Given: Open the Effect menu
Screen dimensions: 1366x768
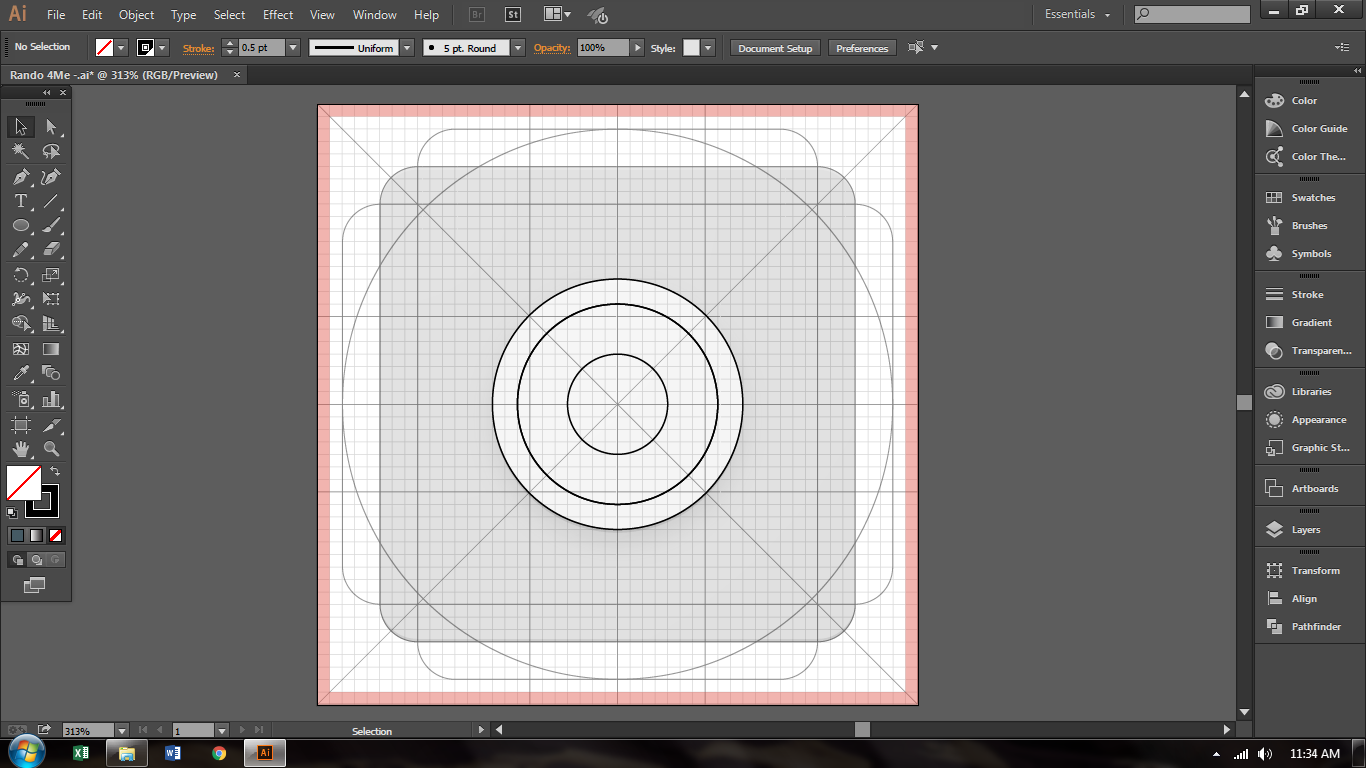Looking at the screenshot, I should [278, 15].
